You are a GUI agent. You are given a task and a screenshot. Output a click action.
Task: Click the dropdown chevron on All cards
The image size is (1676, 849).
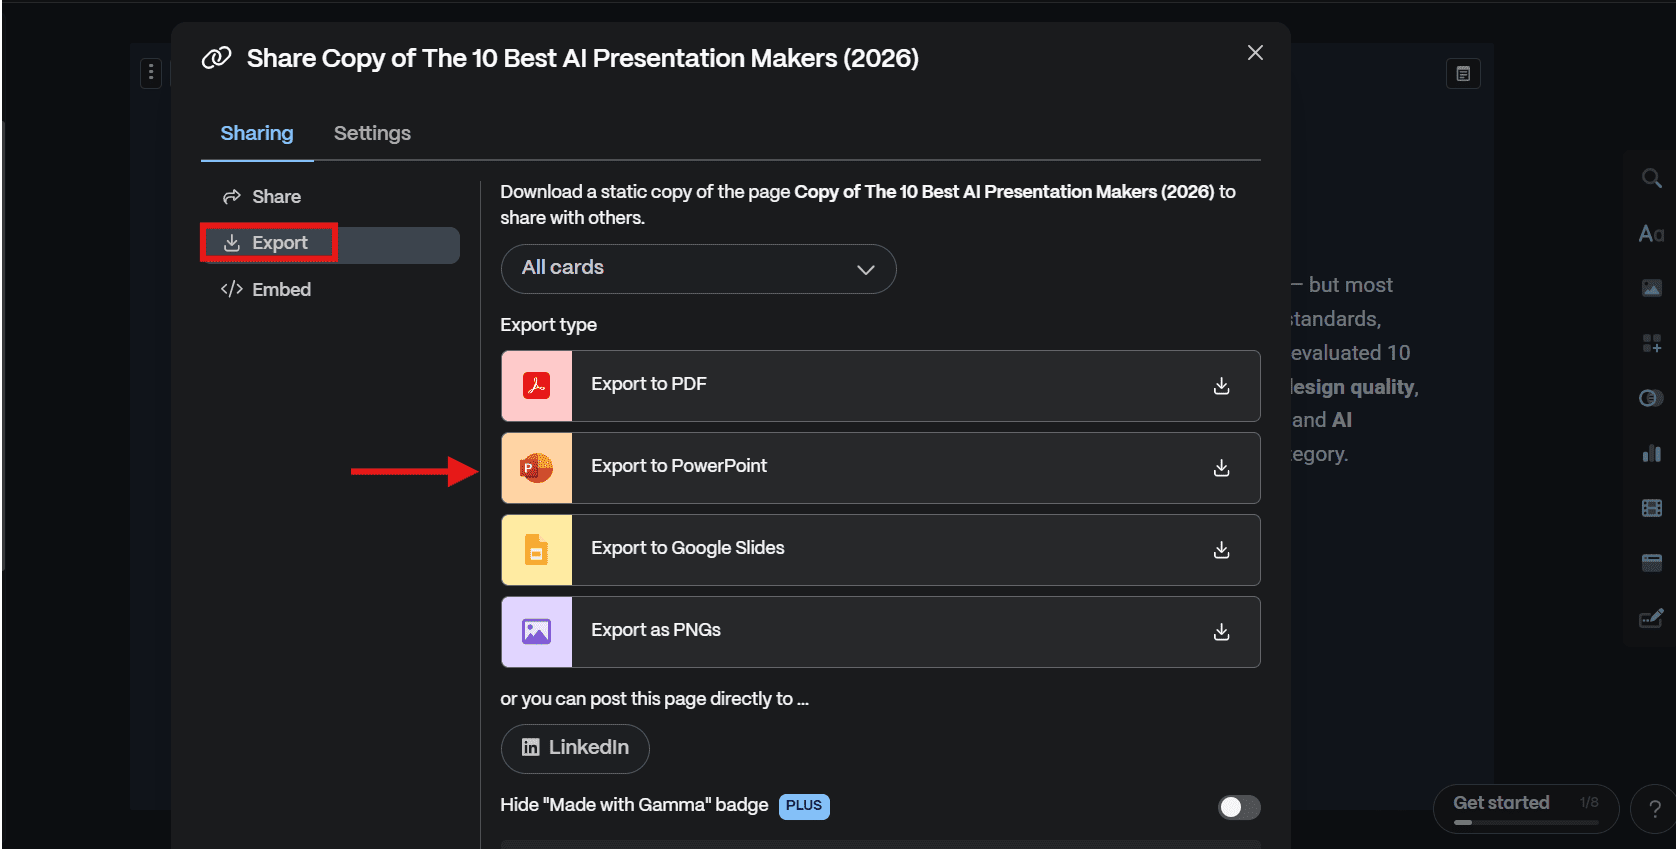click(x=866, y=269)
